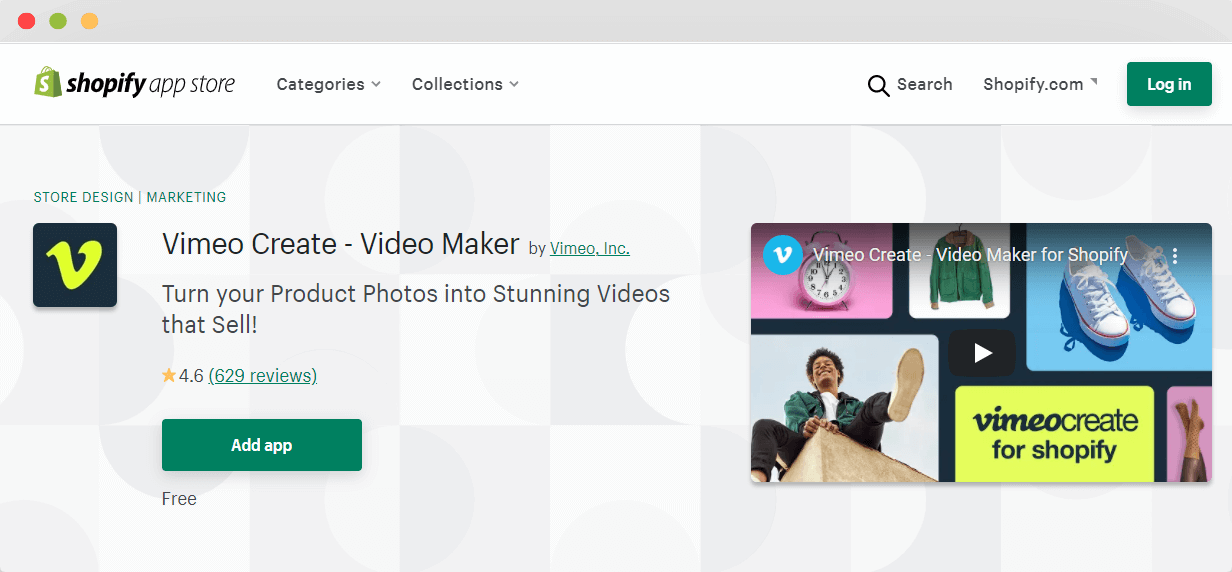Play the Vimeo Create video
Viewport: 1232px width, 572px height.
[982, 352]
